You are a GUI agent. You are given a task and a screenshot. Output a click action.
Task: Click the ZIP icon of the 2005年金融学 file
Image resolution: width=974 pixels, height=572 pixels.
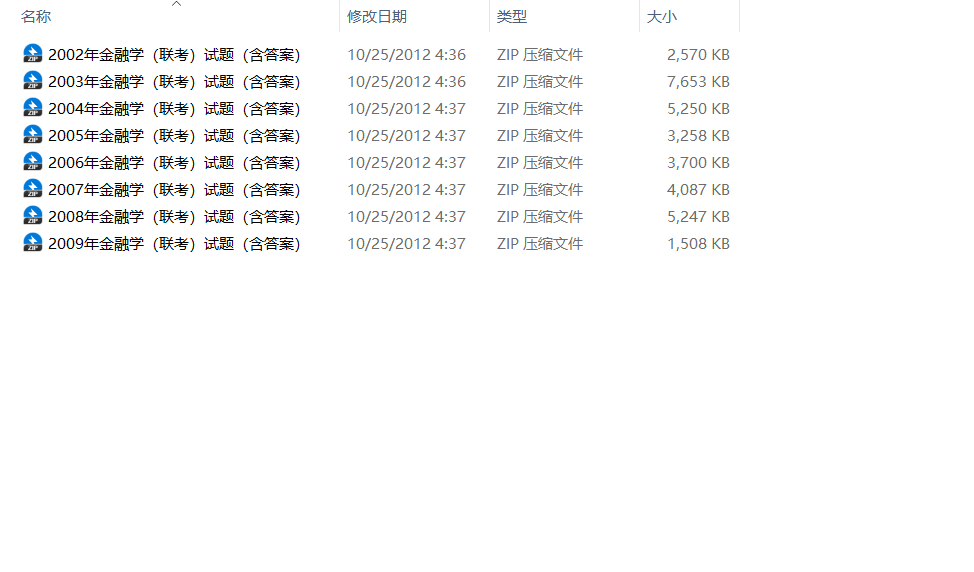pyautogui.click(x=32, y=135)
